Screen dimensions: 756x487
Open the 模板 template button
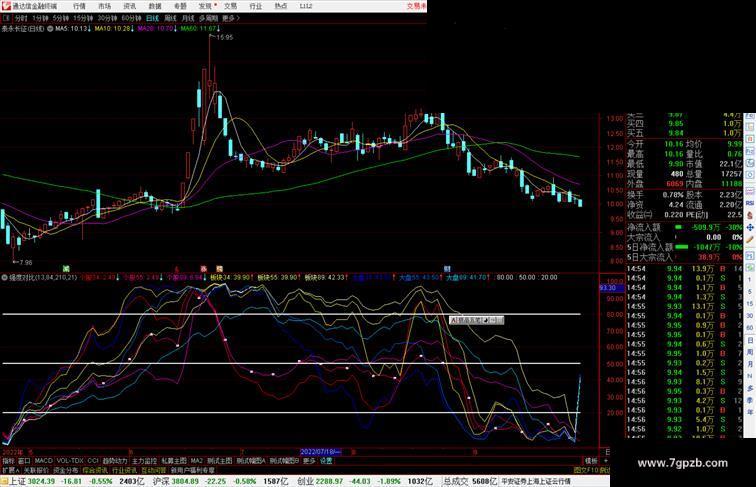point(591,461)
